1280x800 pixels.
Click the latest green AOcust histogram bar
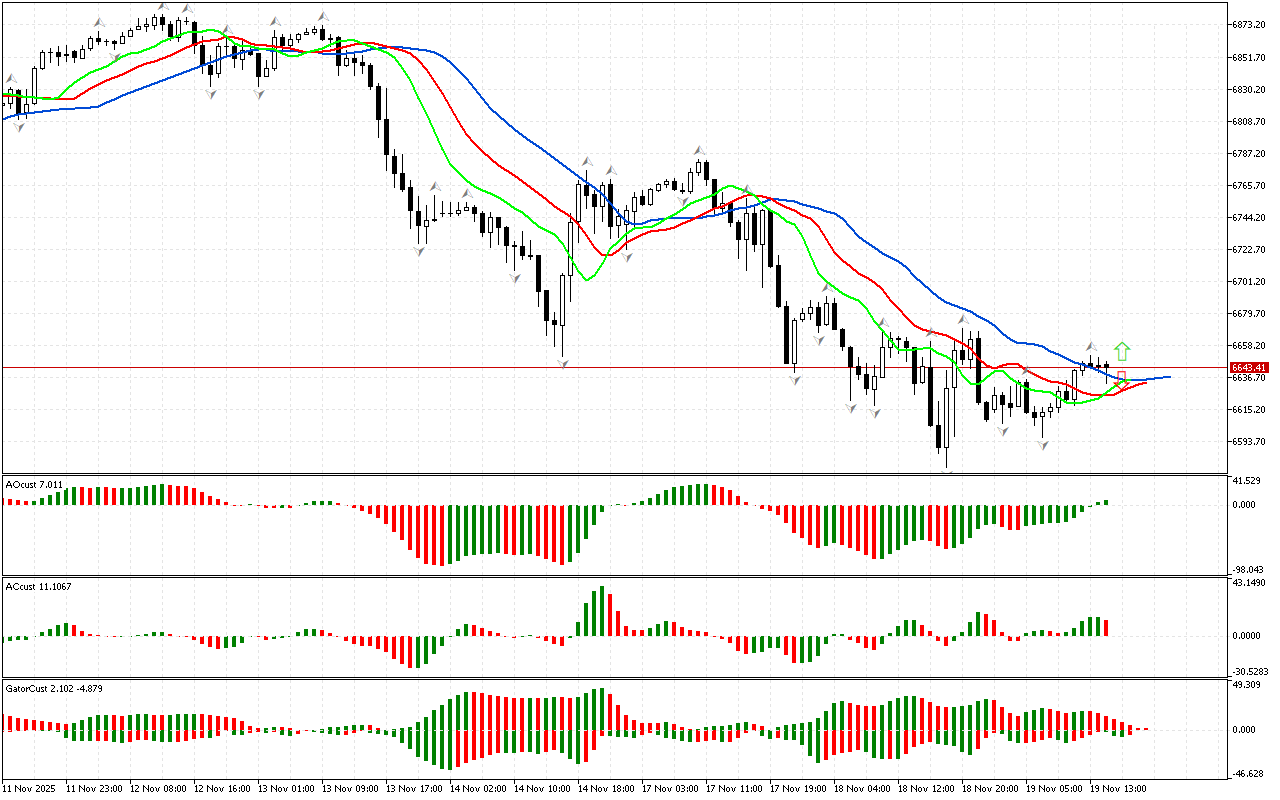(x=1106, y=502)
